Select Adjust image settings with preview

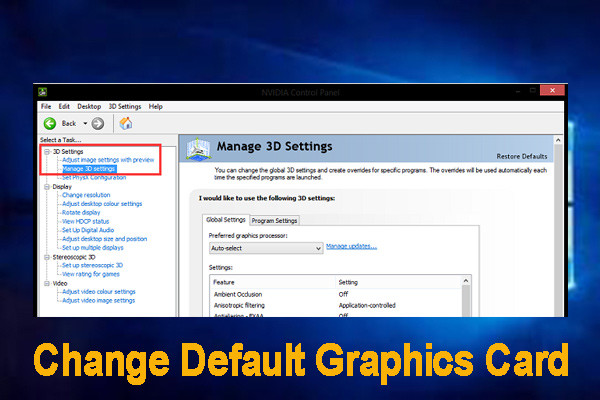[x=107, y=160]
